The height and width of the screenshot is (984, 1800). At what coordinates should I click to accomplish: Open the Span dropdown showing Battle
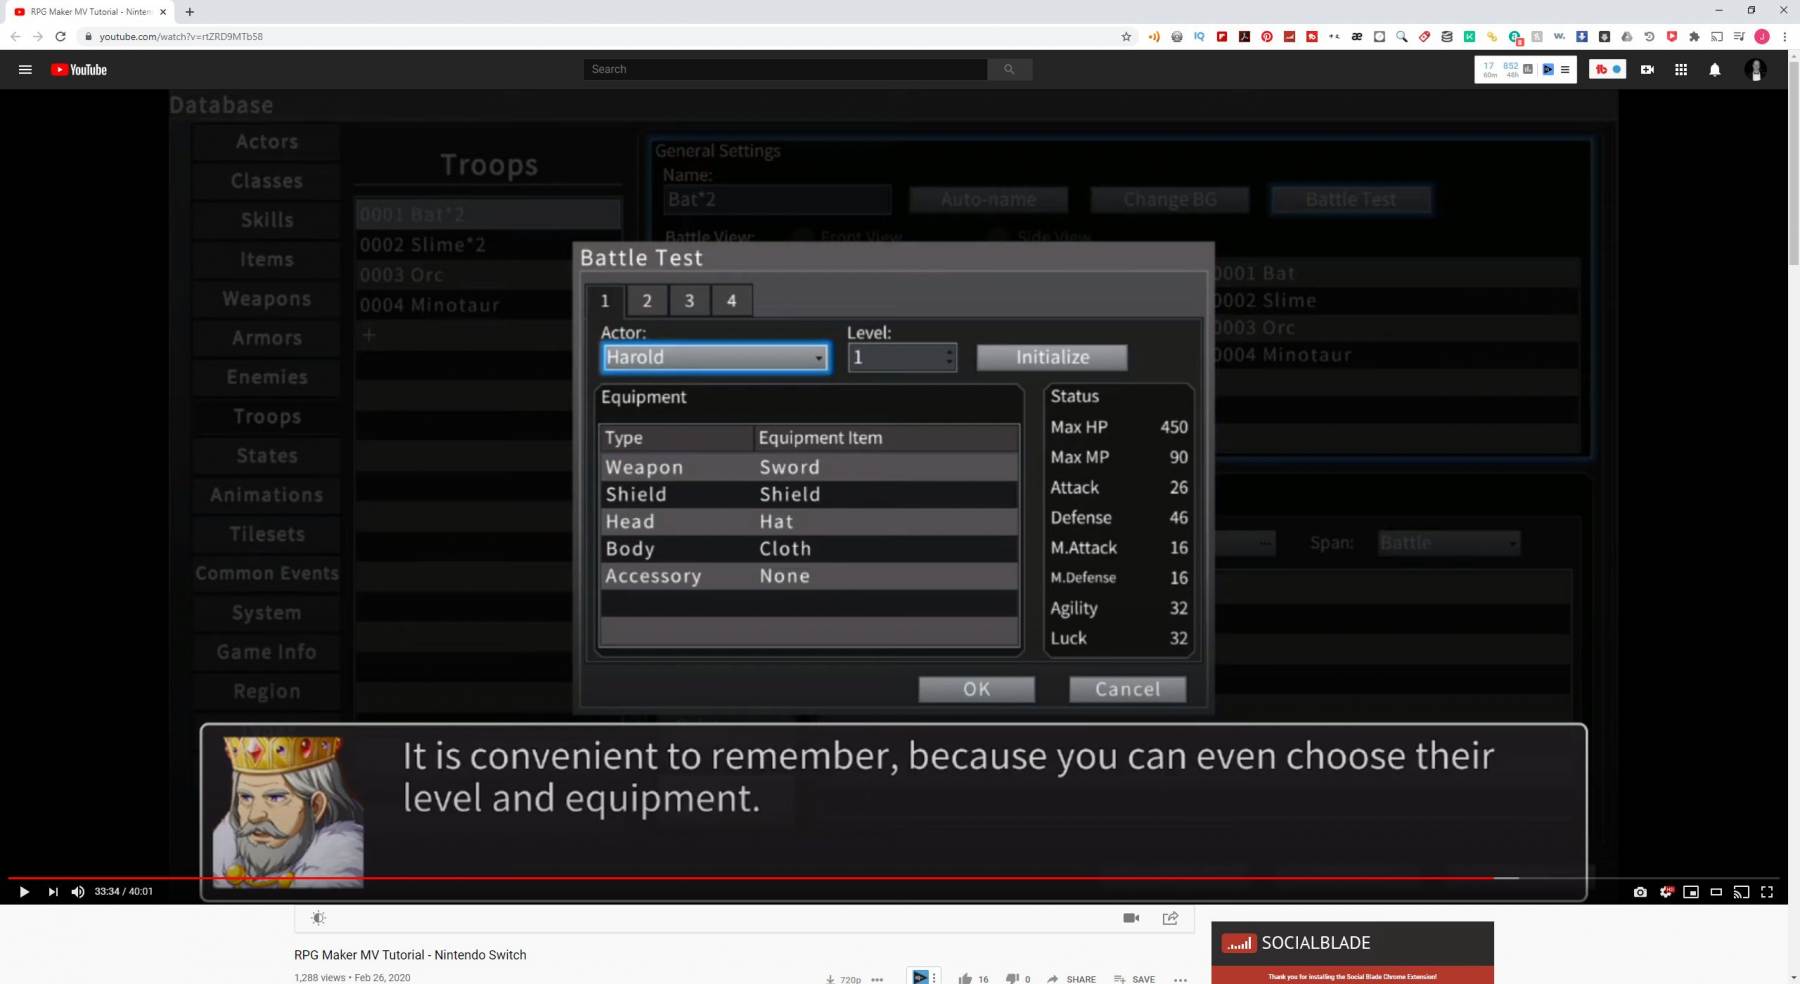pos(1449,543)
